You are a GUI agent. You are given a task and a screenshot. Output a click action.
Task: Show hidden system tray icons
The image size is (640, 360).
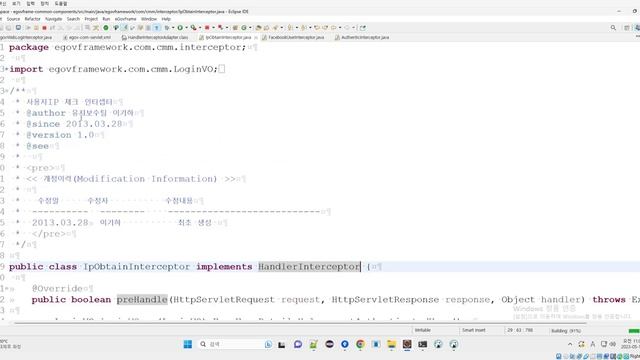[x=570, y=344]
